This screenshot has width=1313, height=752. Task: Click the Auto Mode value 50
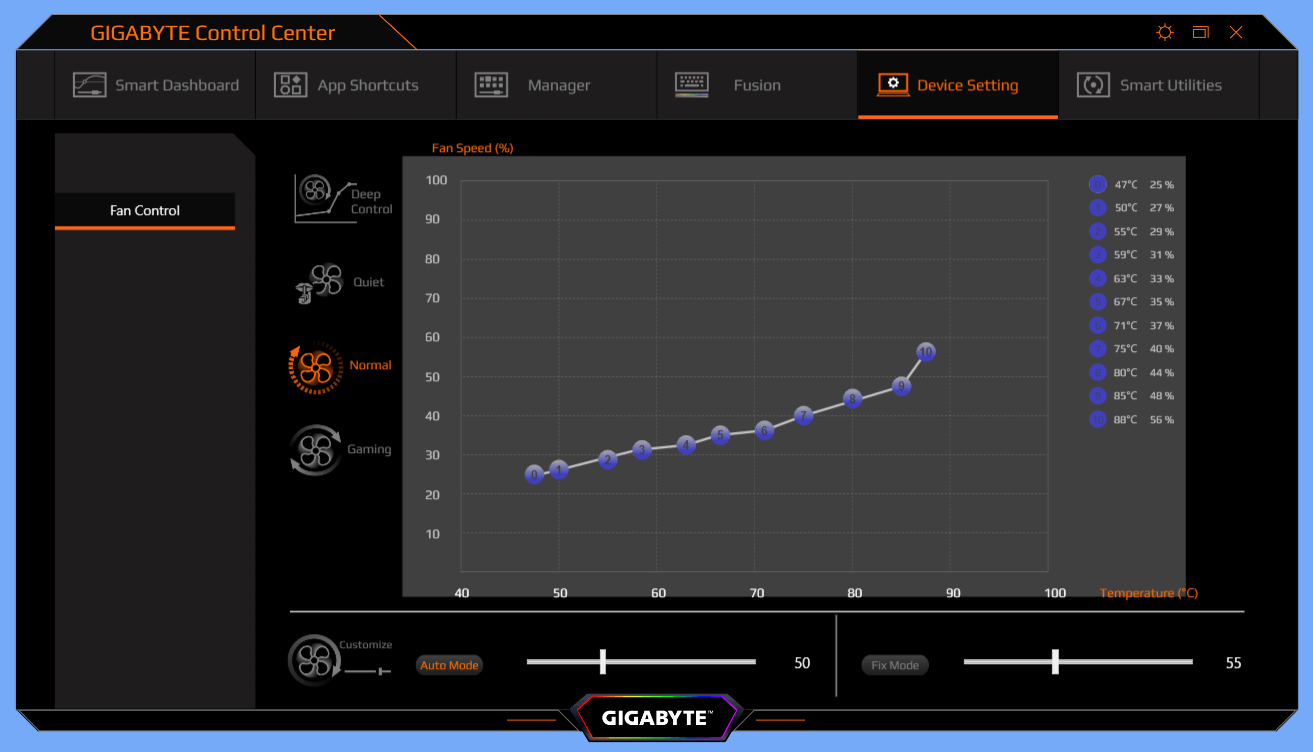[x=802, y=663]
